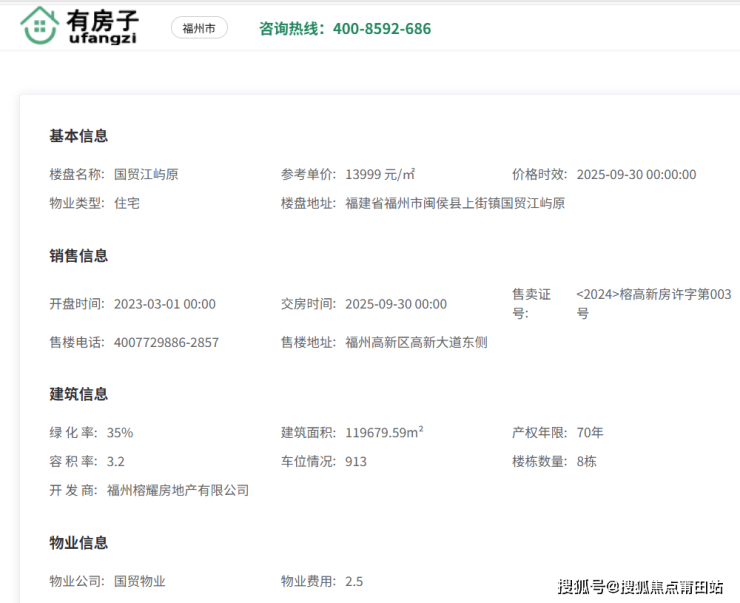Click the developer 福州榕耀房地产有限公司
This screenshot has width=740, height=603.
[178, 490]
